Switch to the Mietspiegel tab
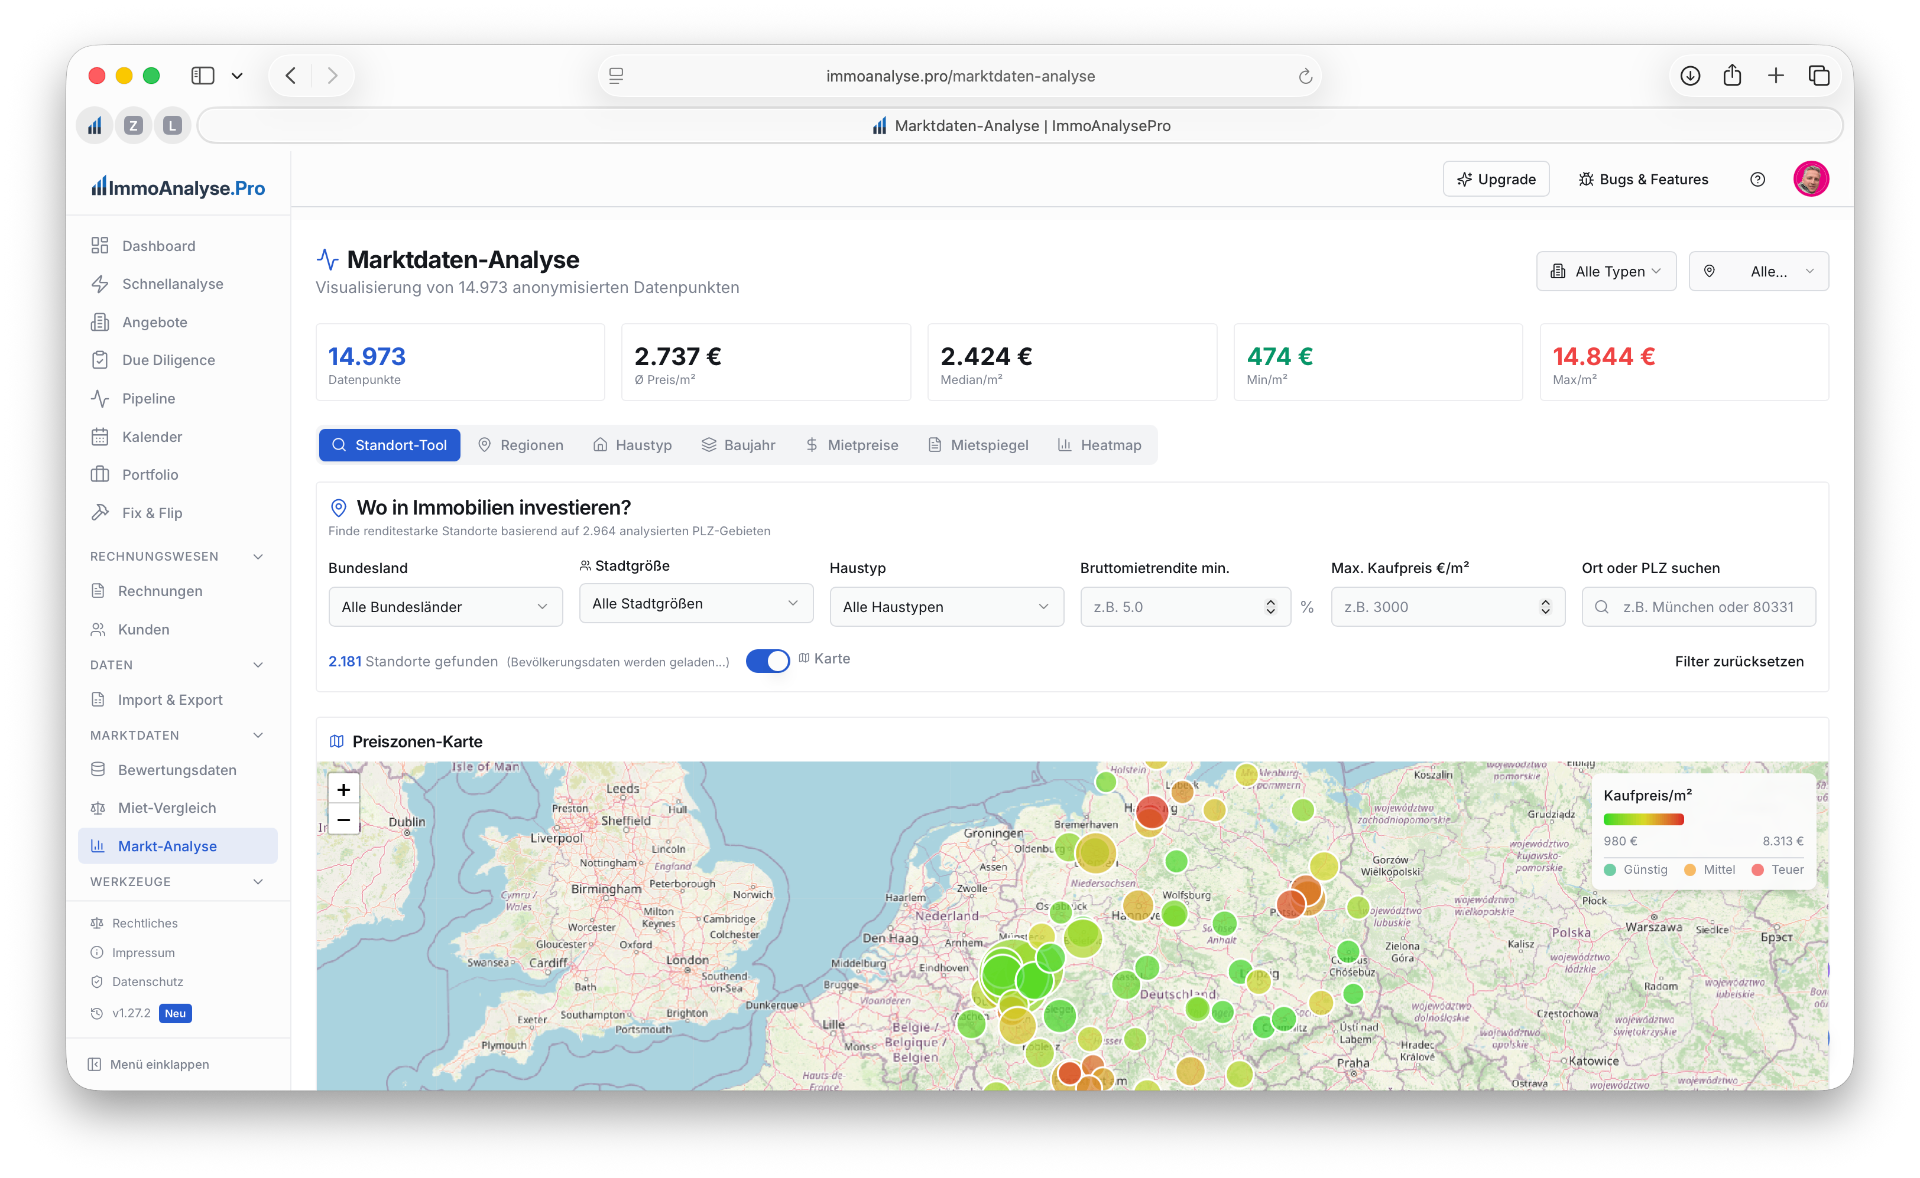 click(978, 445)
